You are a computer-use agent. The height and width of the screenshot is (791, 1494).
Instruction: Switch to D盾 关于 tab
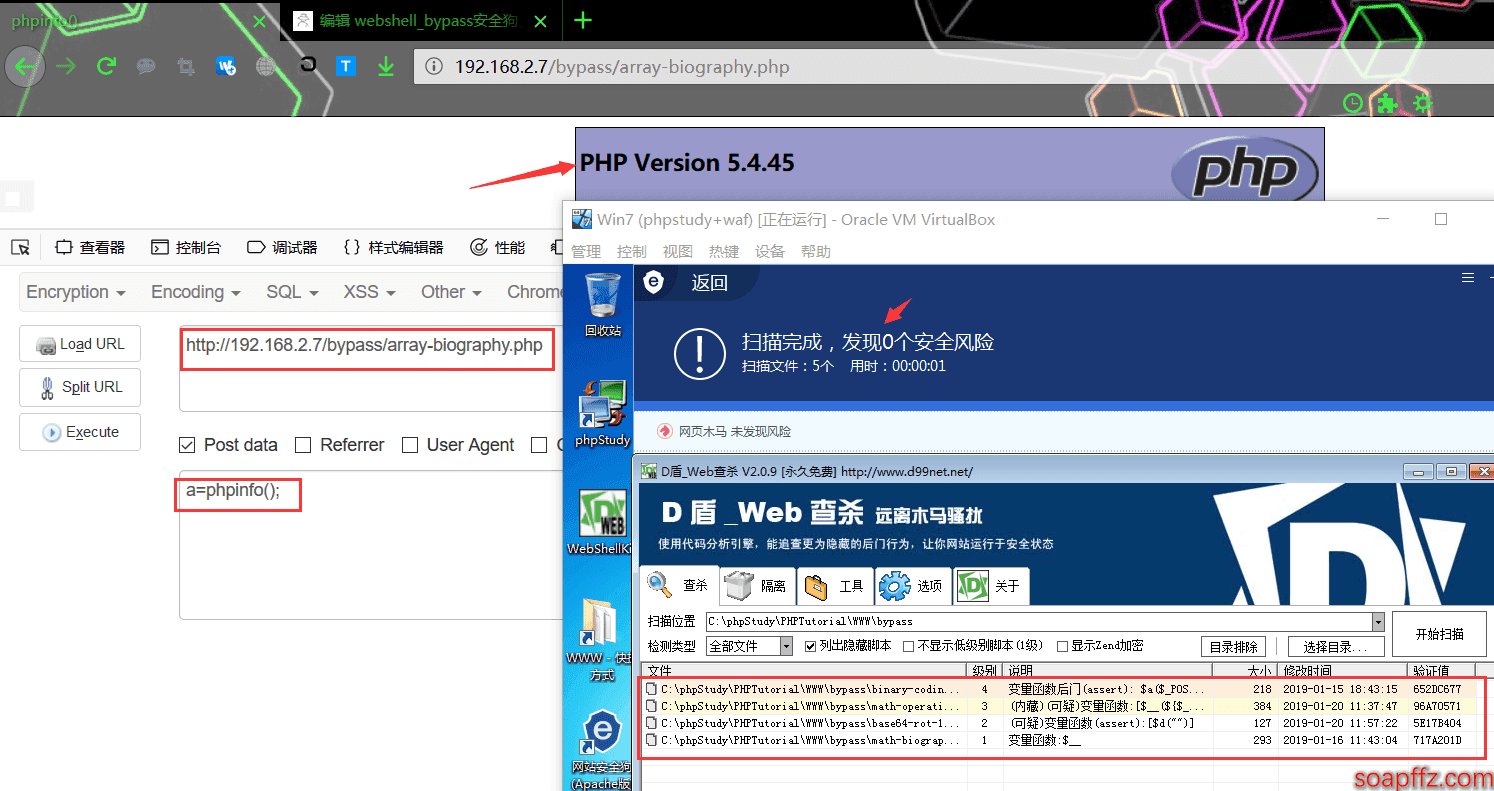[x=990, y=585]
